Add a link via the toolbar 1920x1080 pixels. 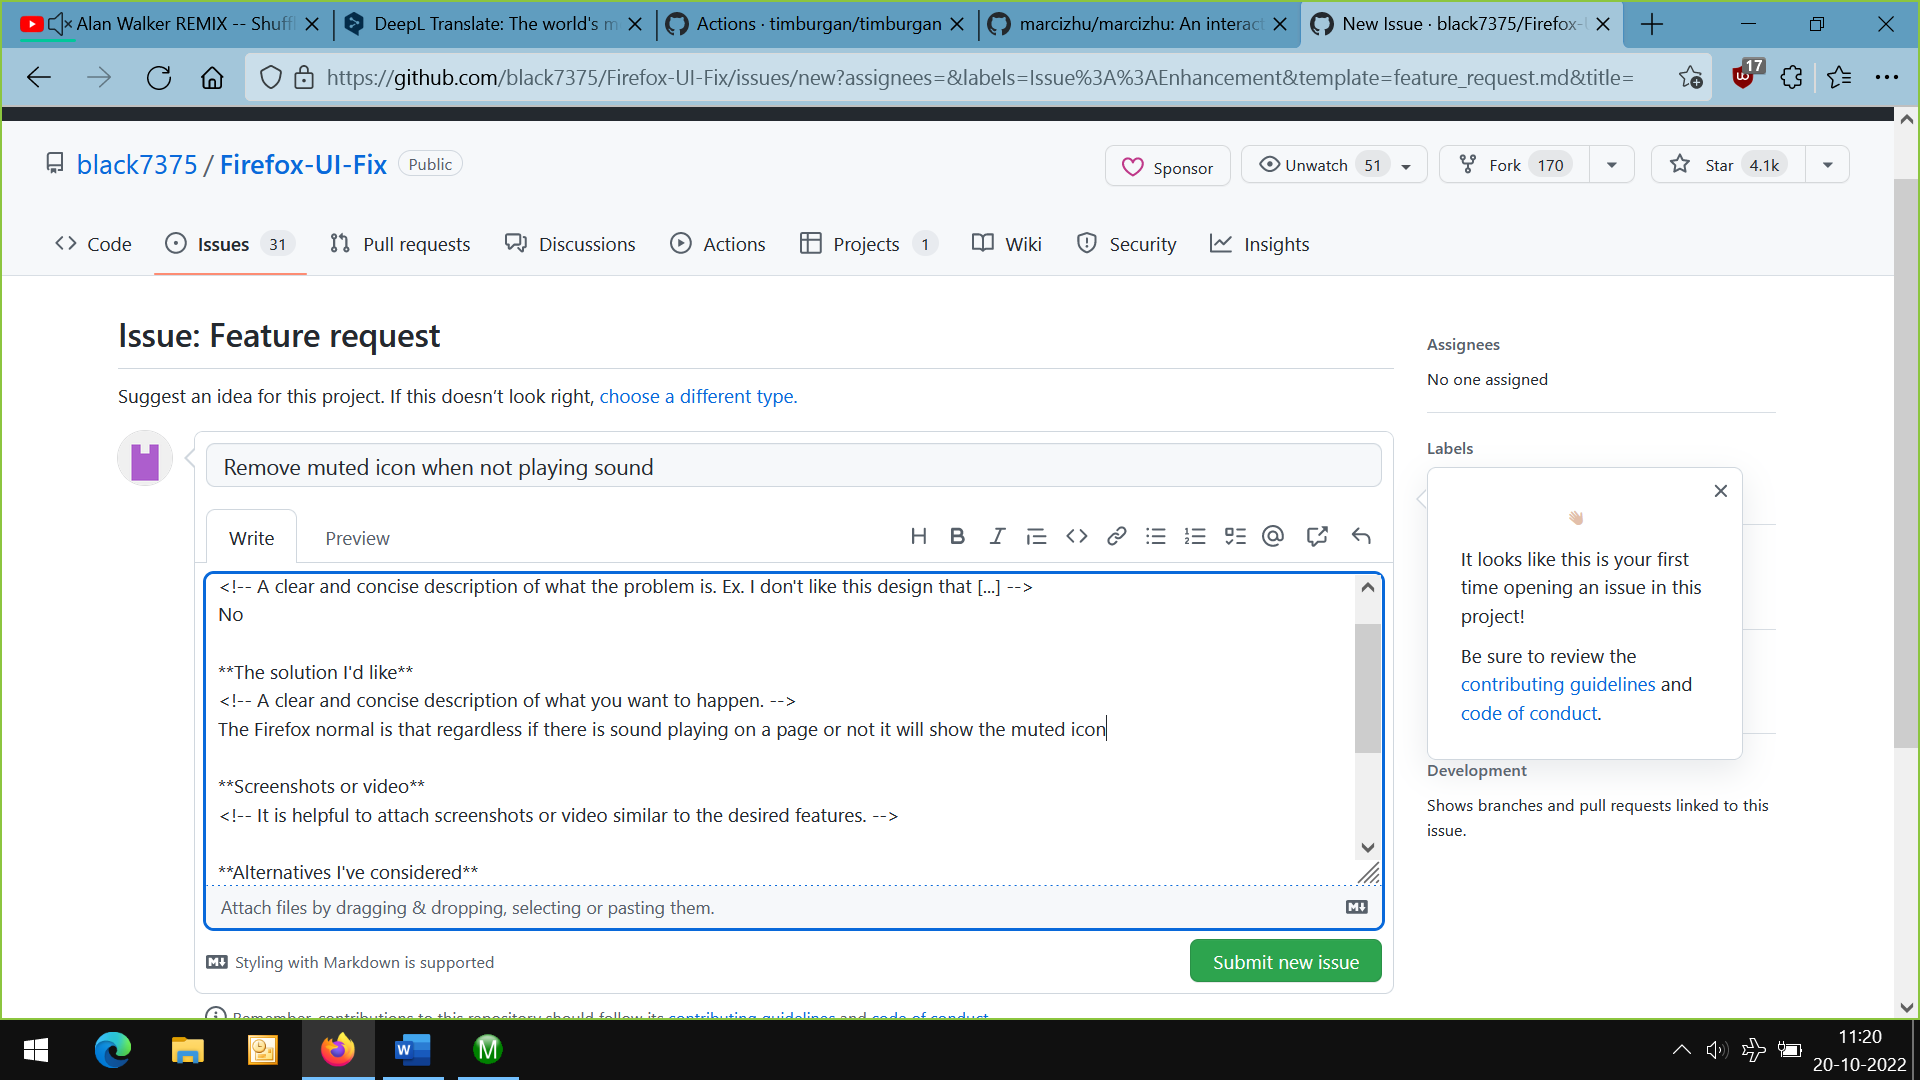tap(1117, 537)
